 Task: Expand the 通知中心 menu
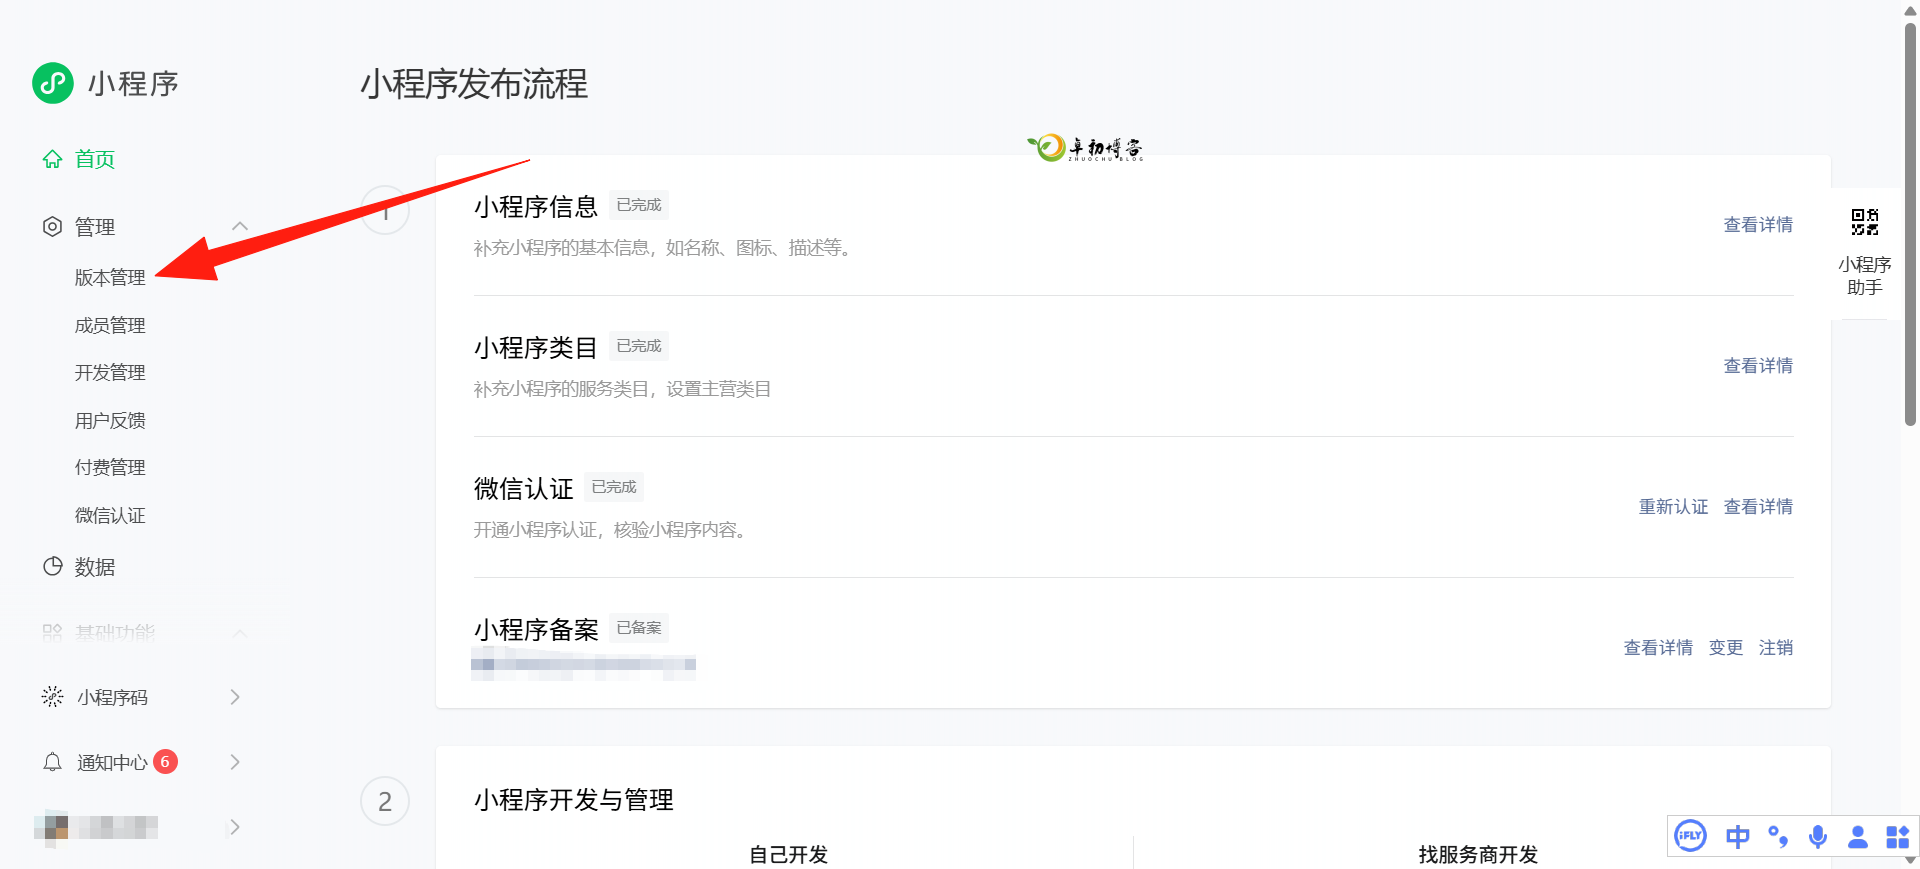(x=236, y=761)
